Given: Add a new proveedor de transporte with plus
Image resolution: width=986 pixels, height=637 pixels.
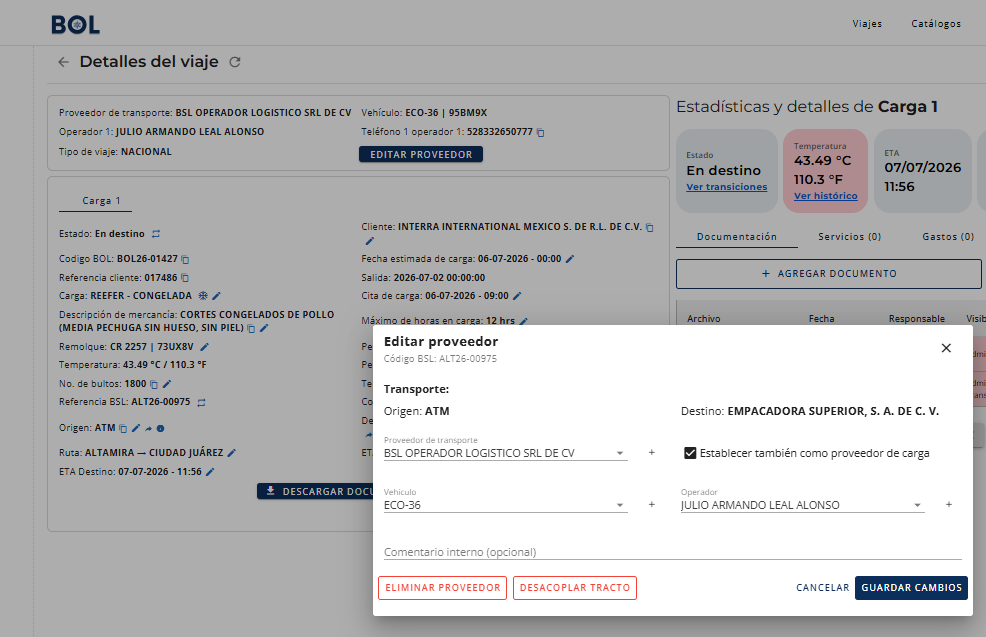Looking at the screenshot, I should pyautogui.click(x=651, y=453).
